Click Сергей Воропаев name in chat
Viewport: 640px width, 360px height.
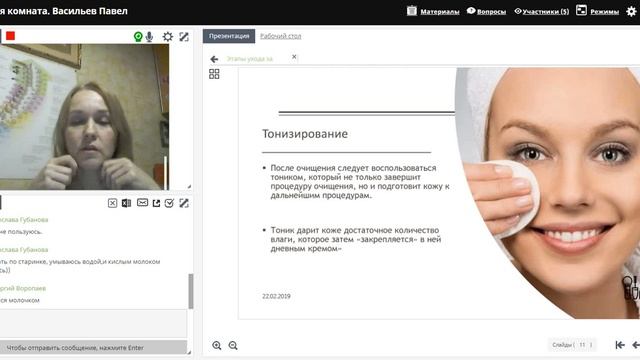(x=23, y=288)
